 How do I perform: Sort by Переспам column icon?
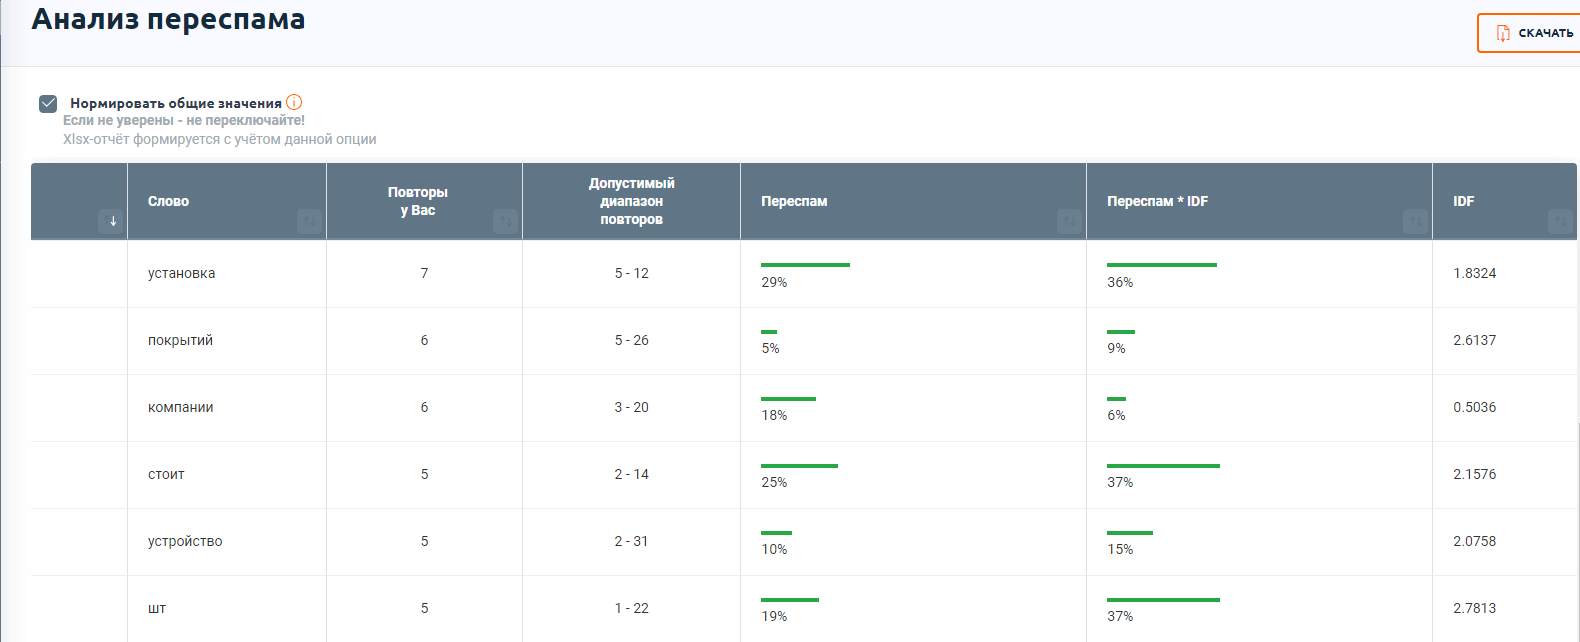coord(1070,221)
